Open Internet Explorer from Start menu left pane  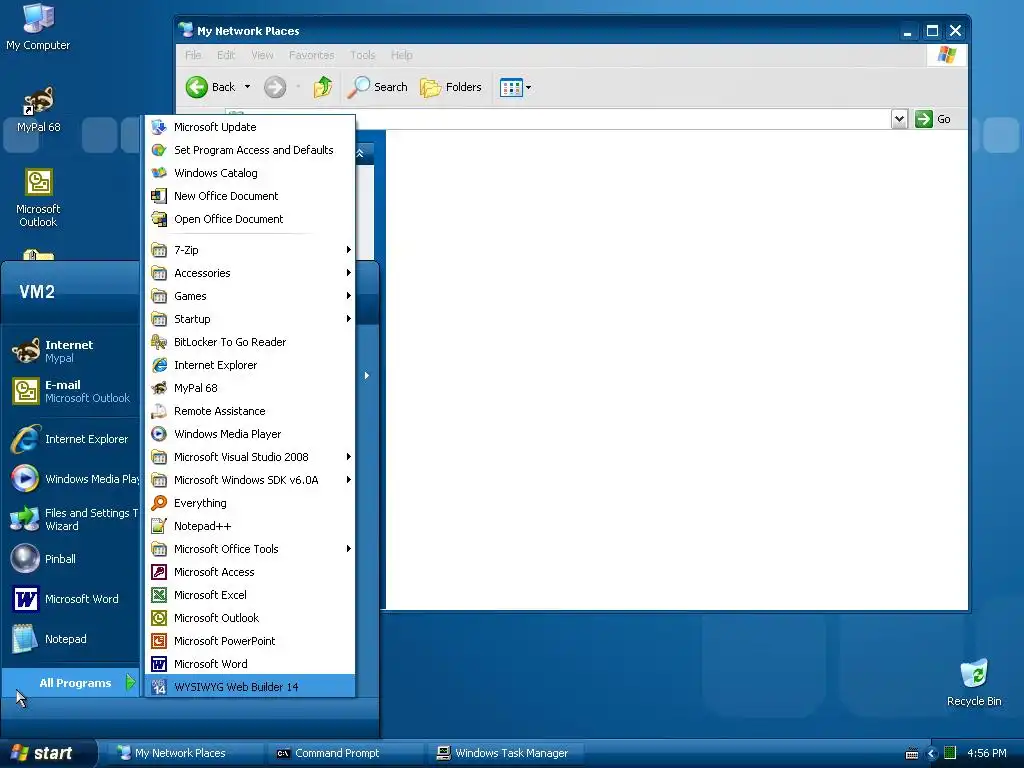pos(72,439)
